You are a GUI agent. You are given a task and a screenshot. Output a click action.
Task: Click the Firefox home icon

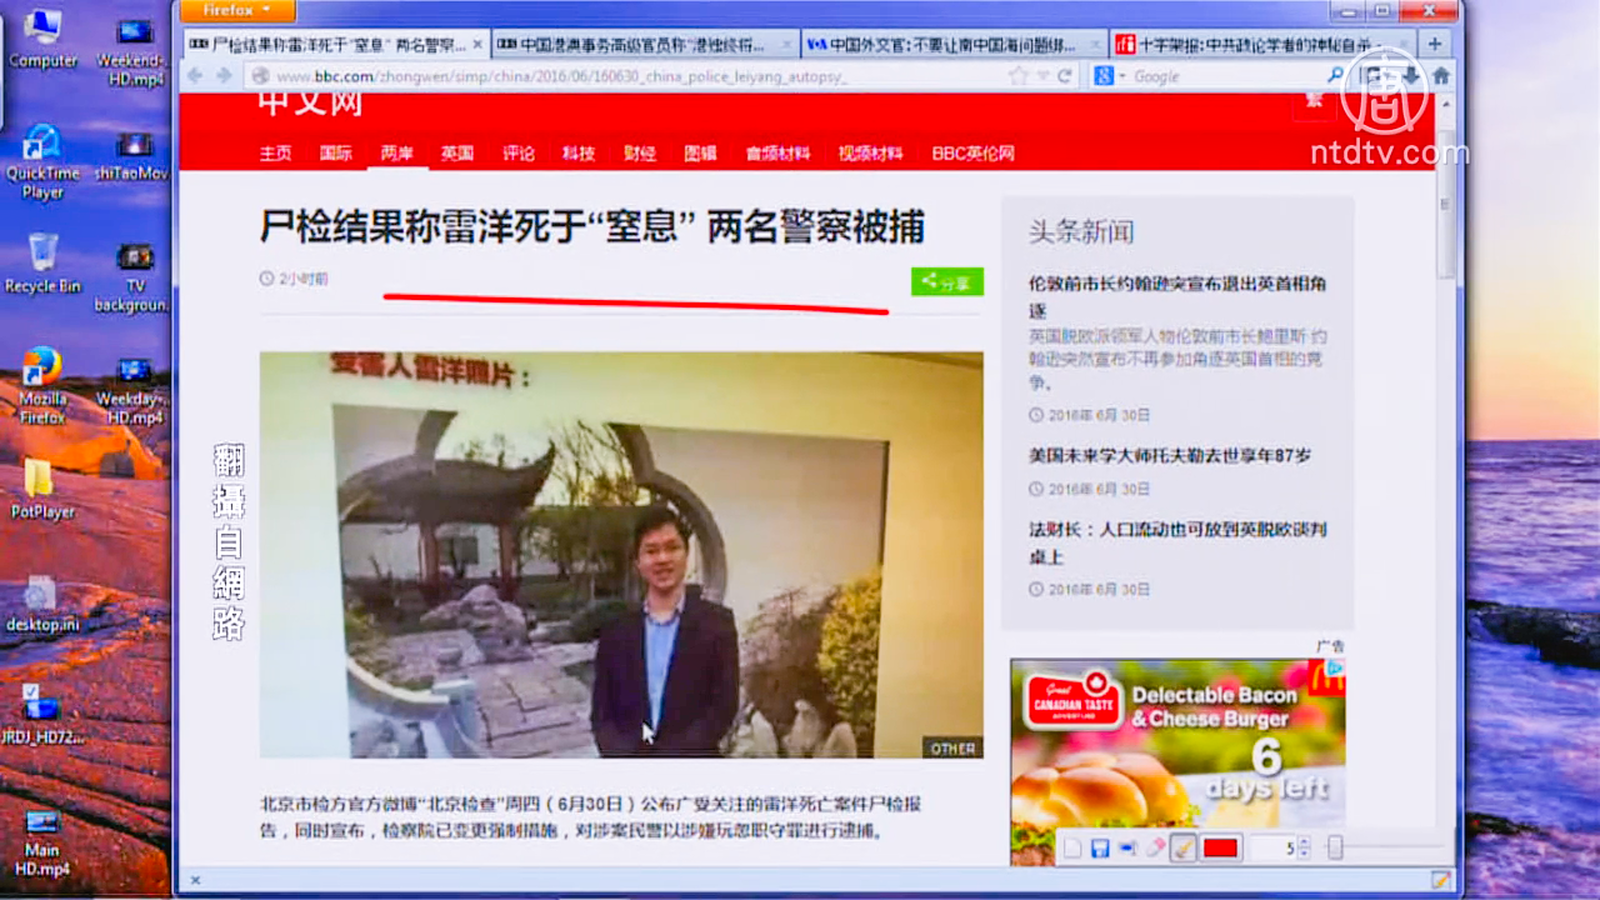point(1441,75)
